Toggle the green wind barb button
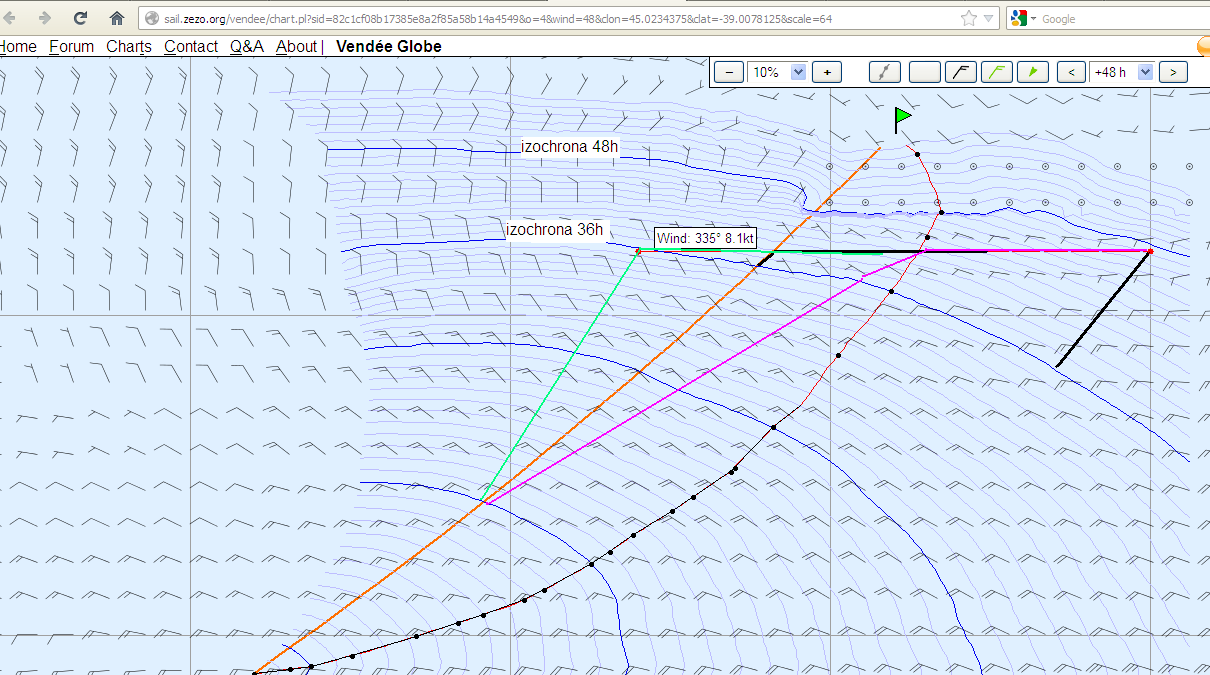 (x=998, y=72)
